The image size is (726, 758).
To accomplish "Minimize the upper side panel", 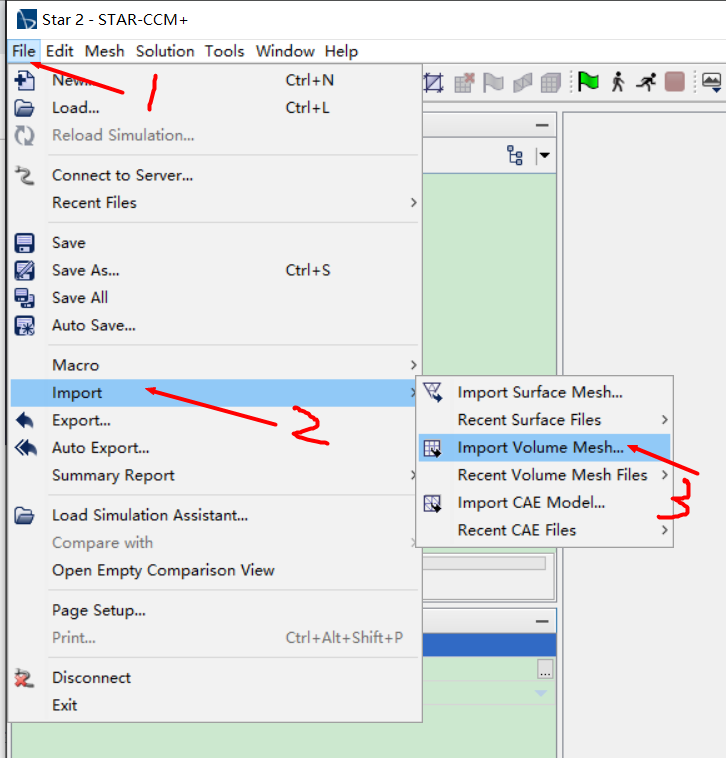I will tap(542, 126).
